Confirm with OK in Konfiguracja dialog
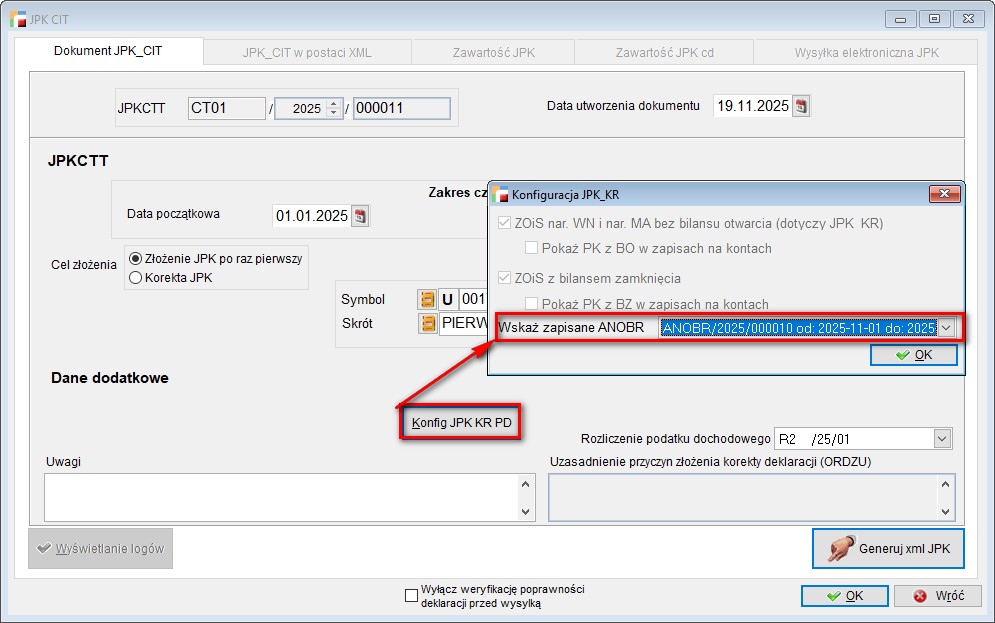 coord(914,355)
